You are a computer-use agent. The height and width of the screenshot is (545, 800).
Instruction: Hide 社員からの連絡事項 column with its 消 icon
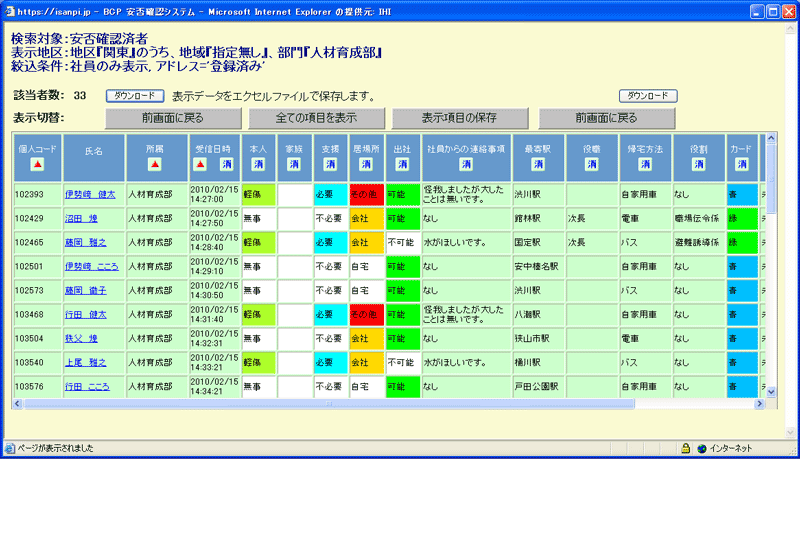point(466,164)
